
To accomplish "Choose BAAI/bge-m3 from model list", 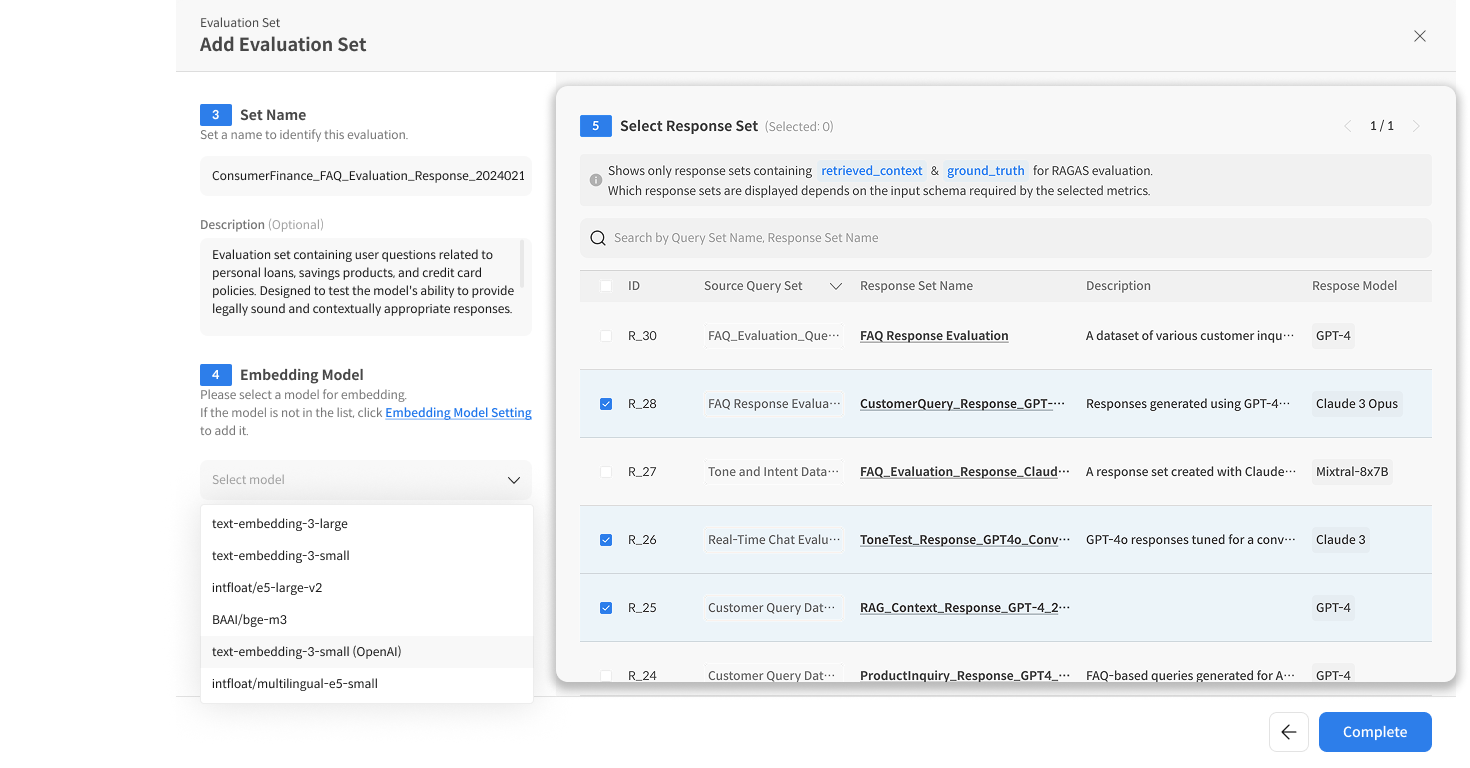I will pyautogui.click(x=249, y=620).
